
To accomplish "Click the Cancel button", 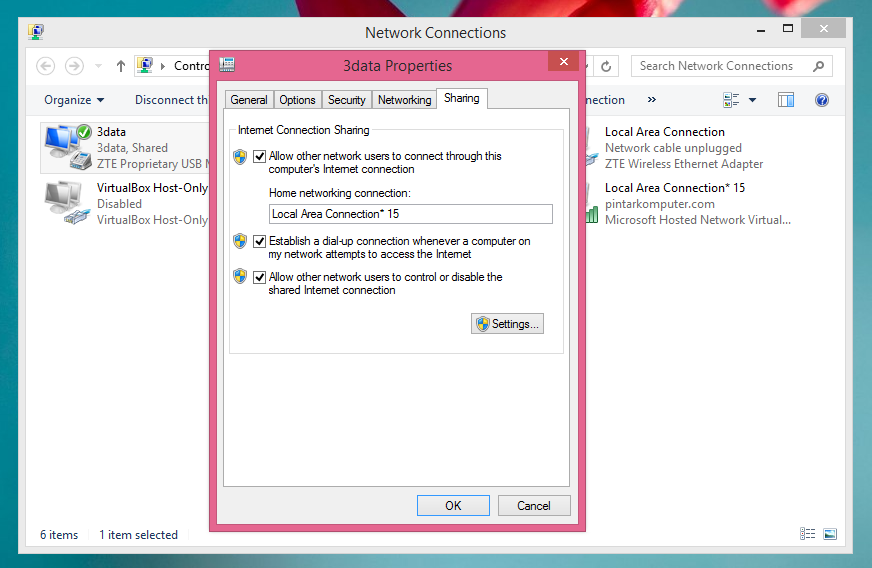I will (534, 506).
